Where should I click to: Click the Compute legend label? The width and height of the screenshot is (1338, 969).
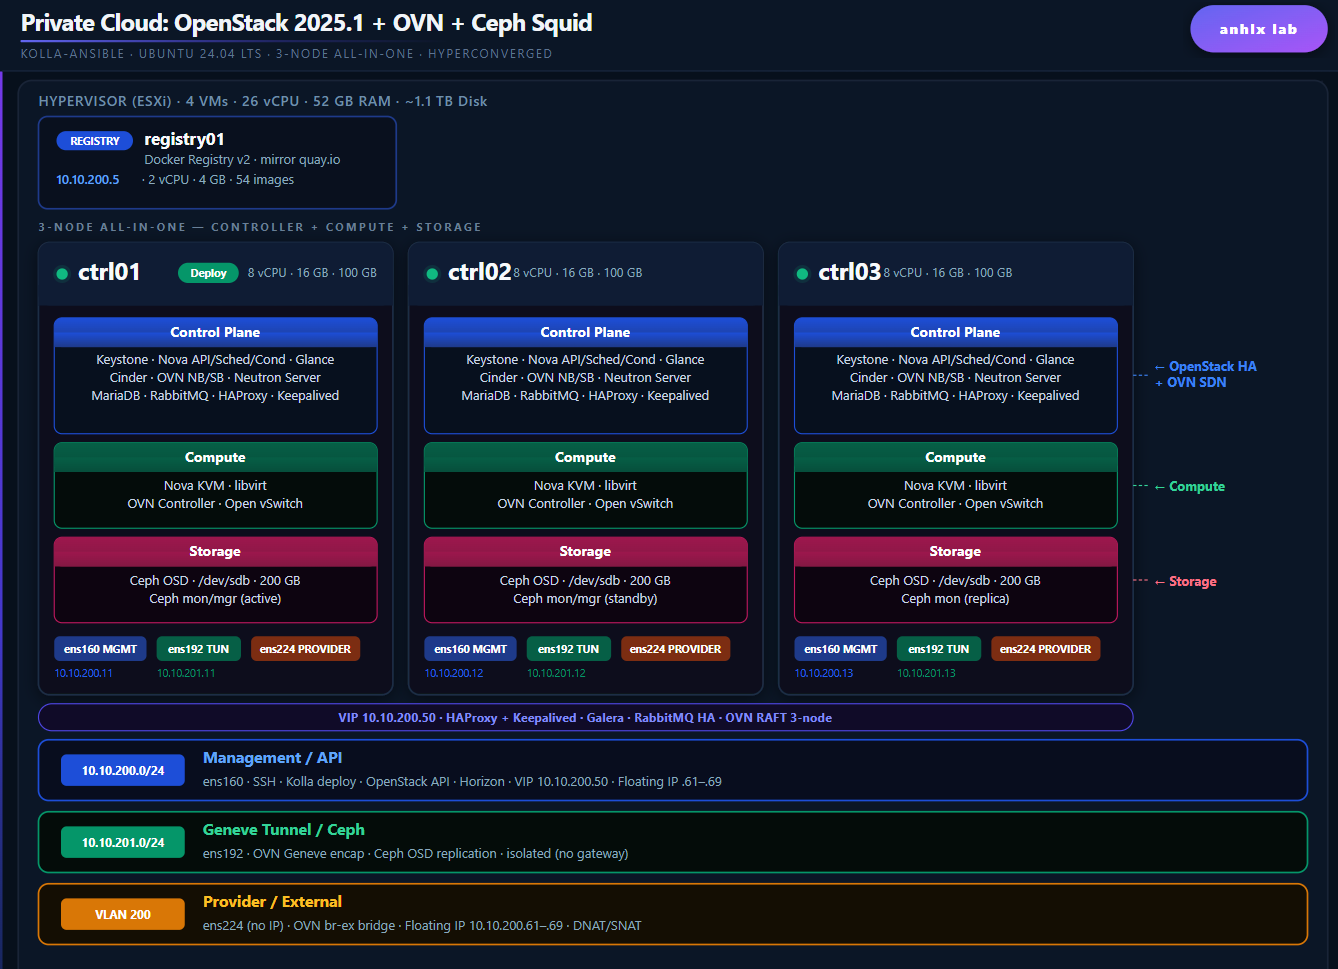point(1189,487)
